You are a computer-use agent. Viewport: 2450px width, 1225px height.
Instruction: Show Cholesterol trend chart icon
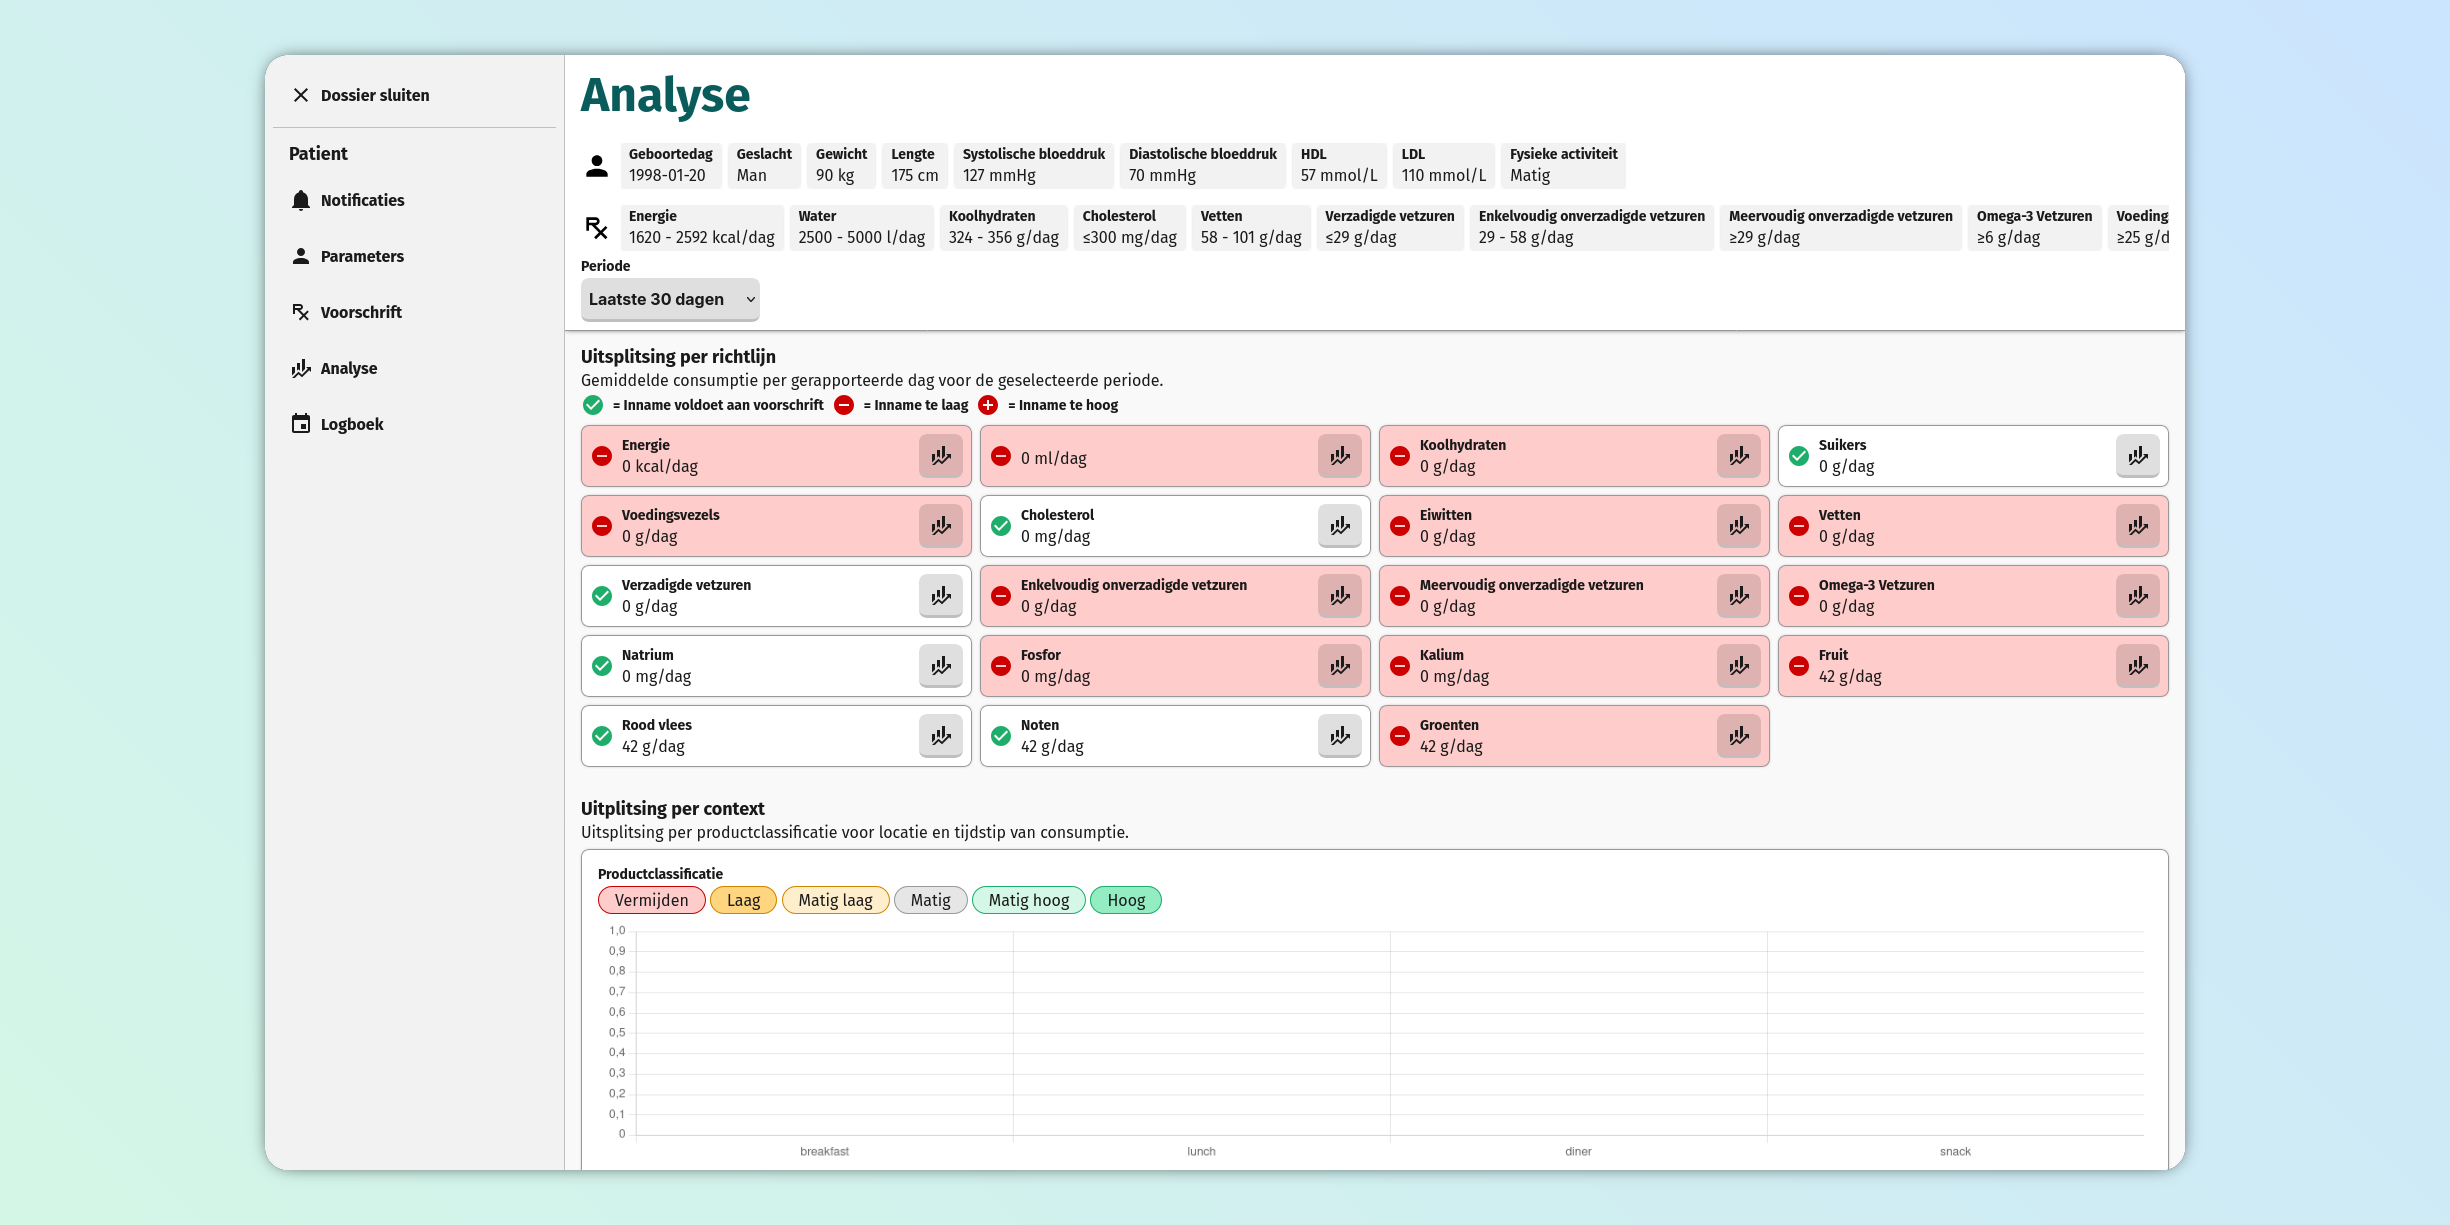click(1339, 526)
